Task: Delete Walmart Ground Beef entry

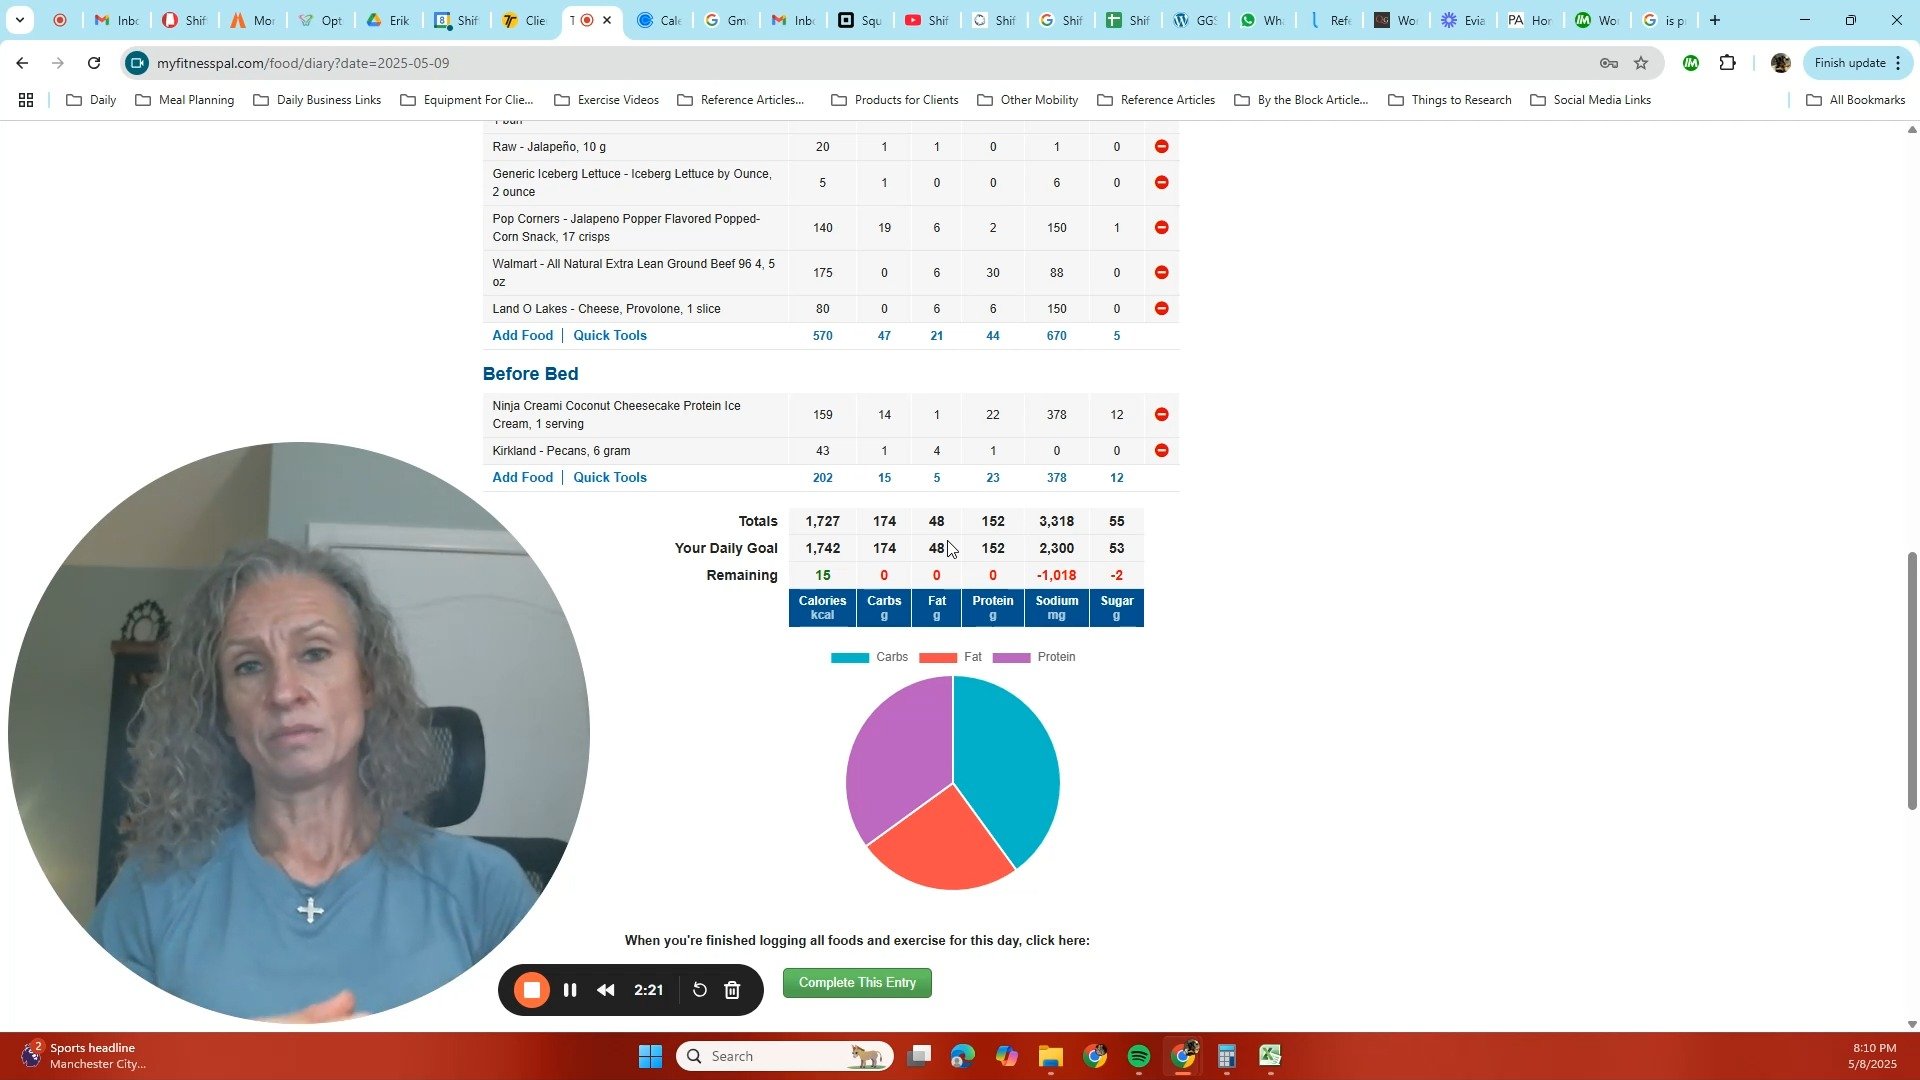Action: tap(1161, 273)
